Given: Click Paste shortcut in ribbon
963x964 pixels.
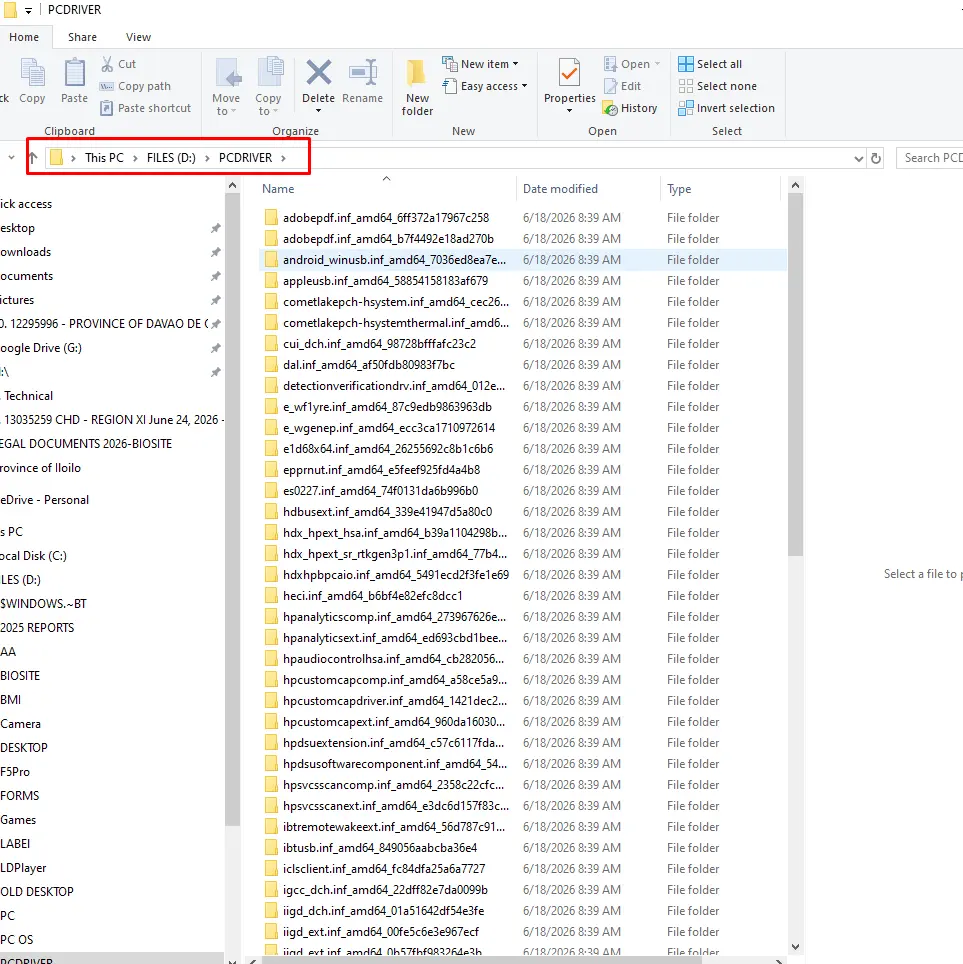Looking at the screenshot, I should click(x=146, y=108).
